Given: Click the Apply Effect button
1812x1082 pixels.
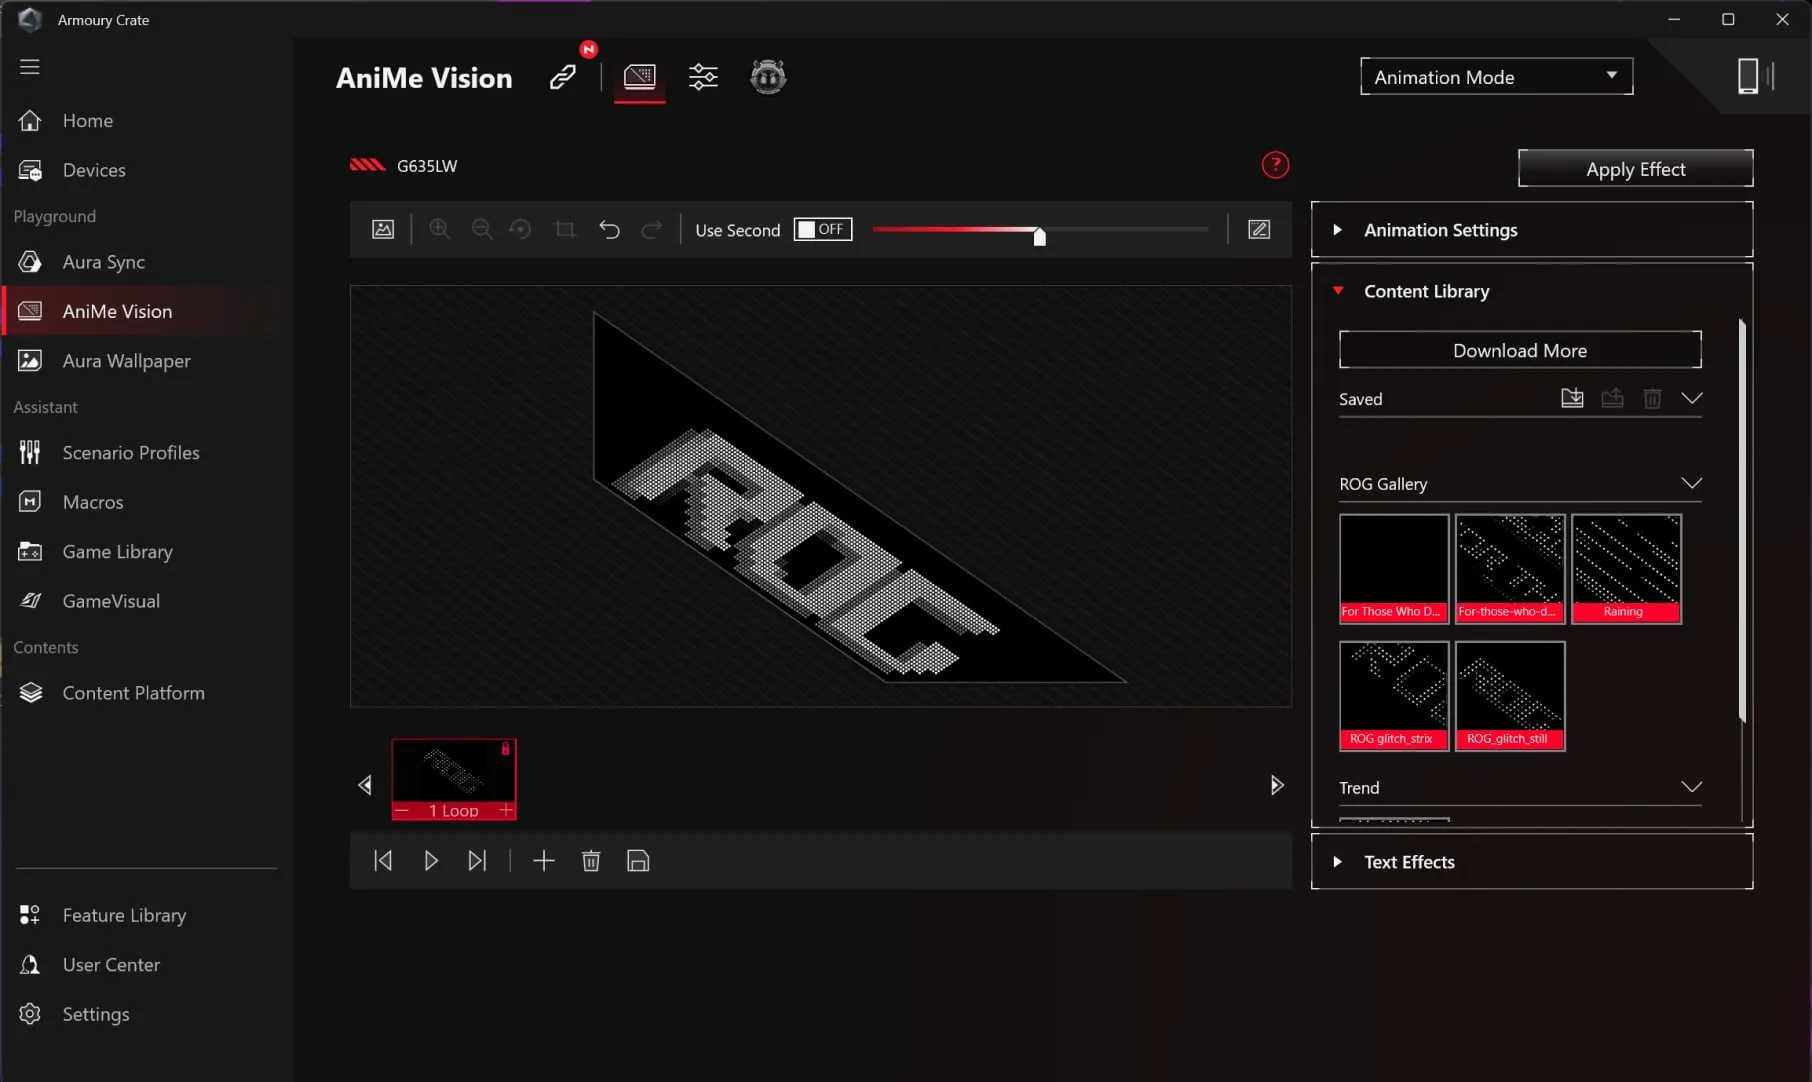Looking at the screenshot, I should (x=1635, y=169).
